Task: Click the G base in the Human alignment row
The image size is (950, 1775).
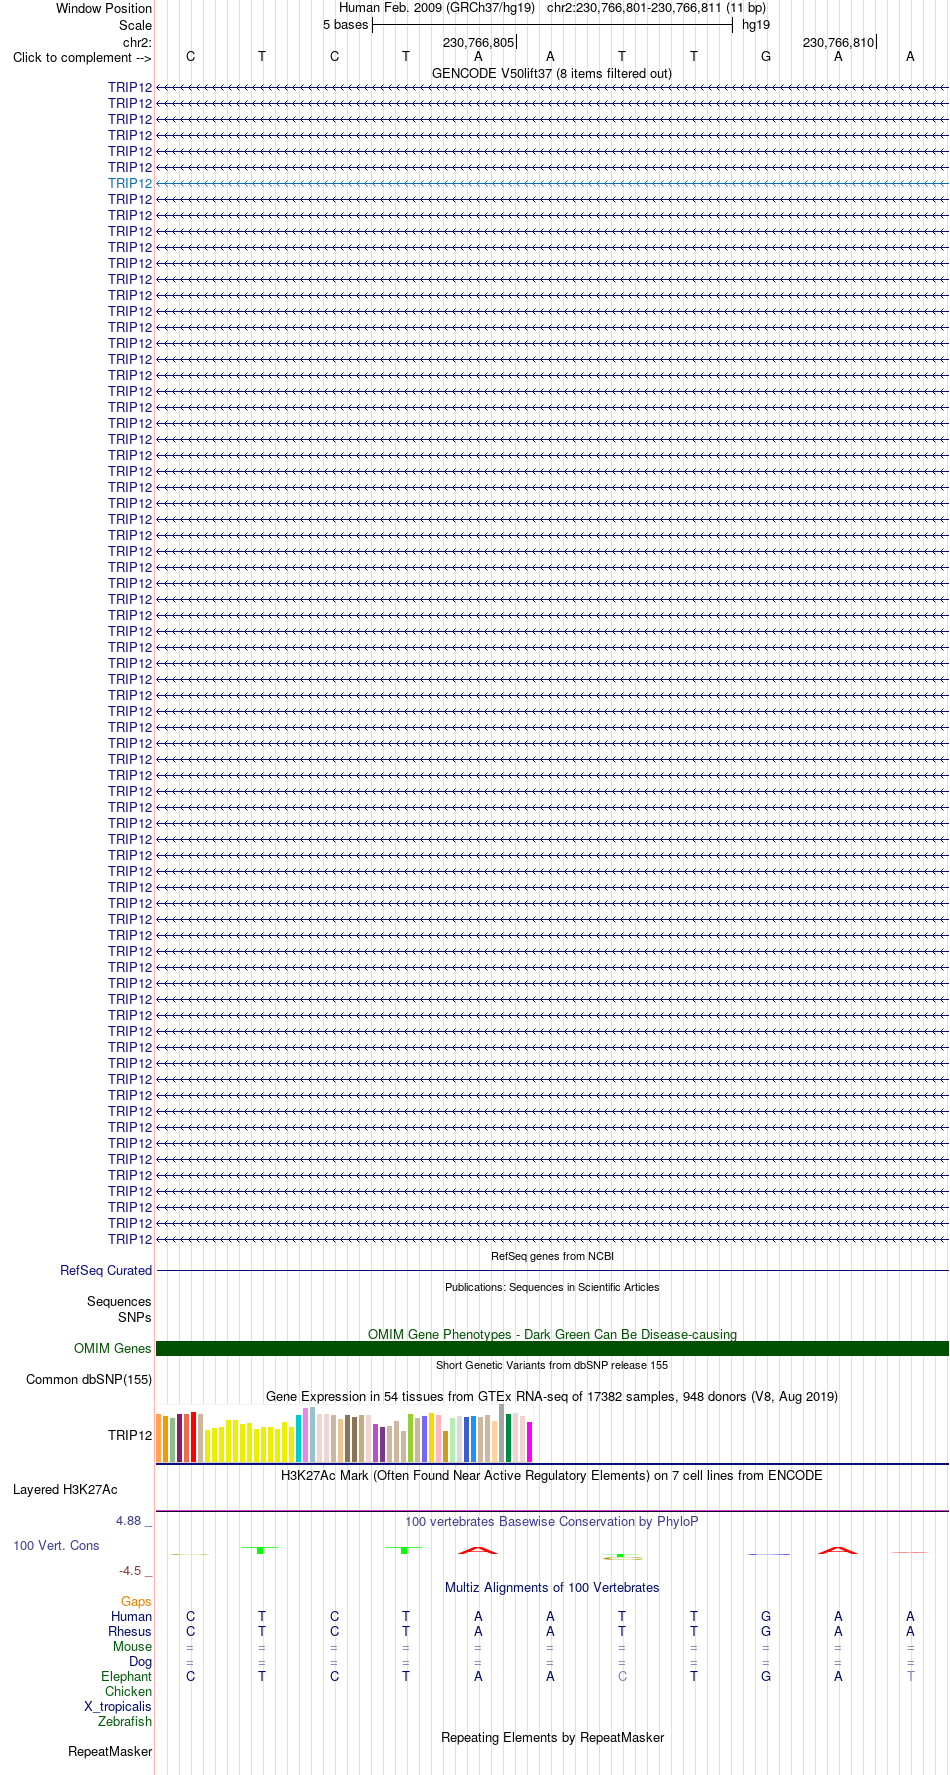Action: click(x=766, y=1616)
